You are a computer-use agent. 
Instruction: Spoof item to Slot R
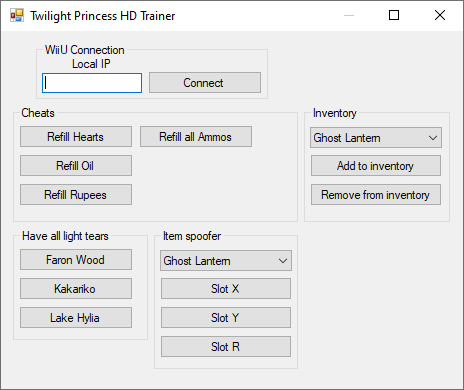pos(226,347)
